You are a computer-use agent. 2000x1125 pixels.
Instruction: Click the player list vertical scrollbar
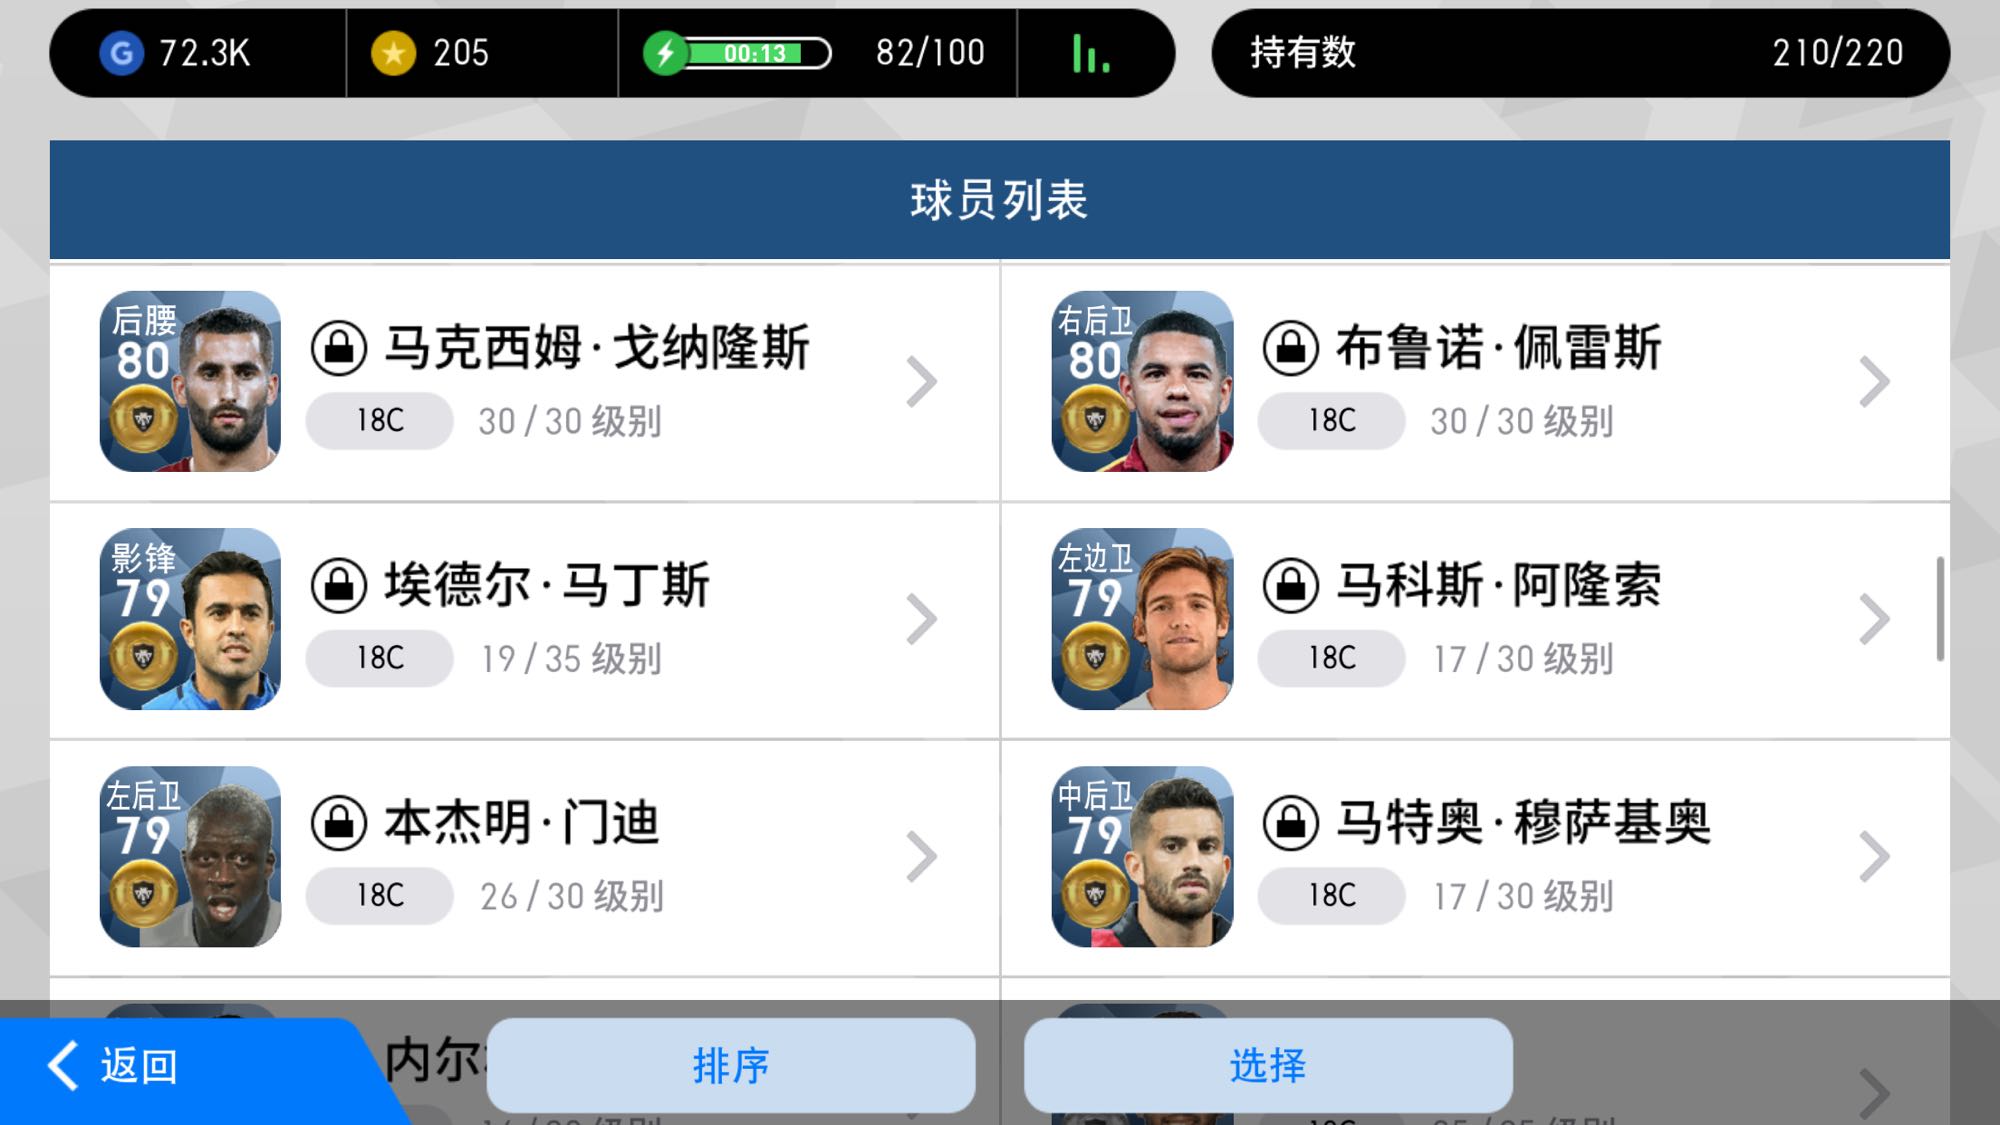(1940, 608)
